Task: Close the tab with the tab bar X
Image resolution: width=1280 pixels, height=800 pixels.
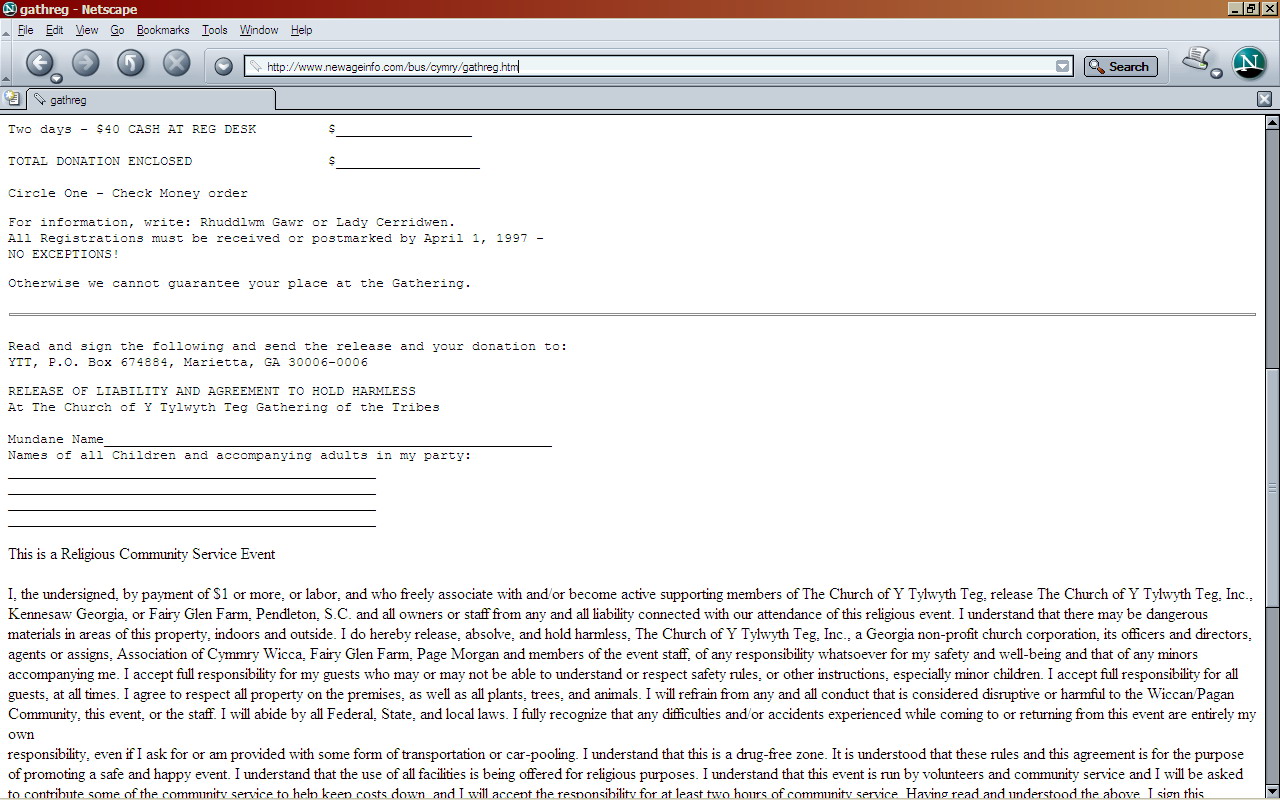Action: [1264, 99]
